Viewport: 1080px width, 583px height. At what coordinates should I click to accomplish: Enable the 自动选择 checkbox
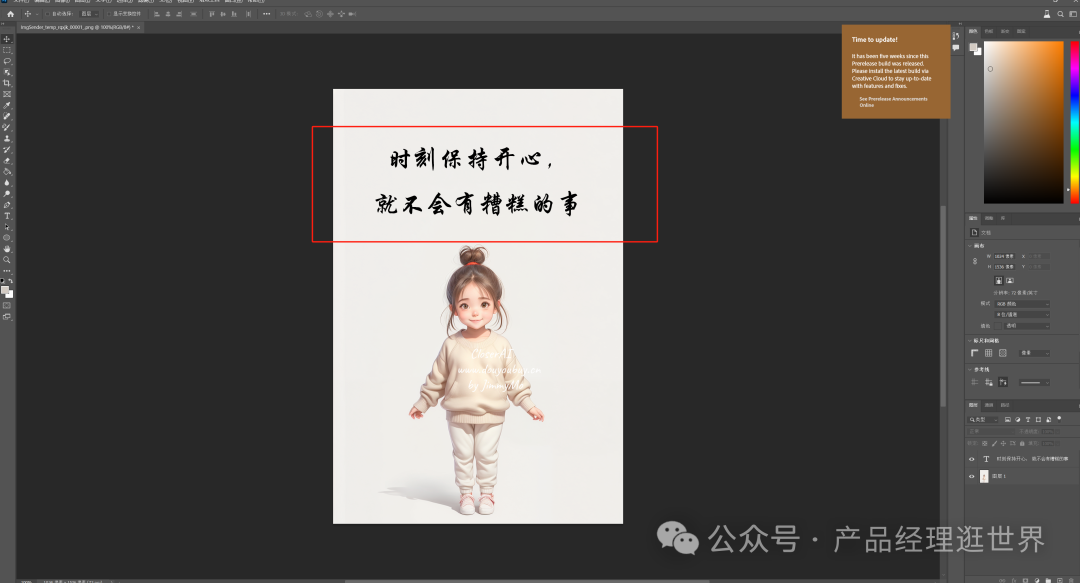(47, 14)
